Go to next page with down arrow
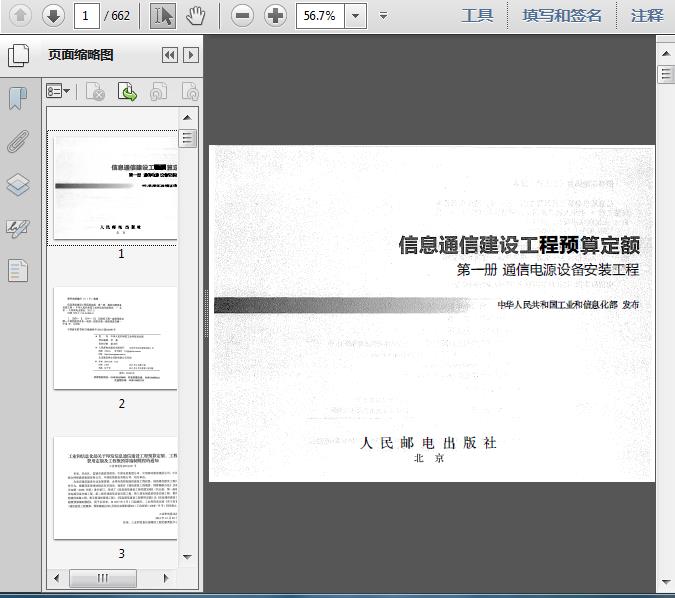The width and height of the screenshot is (675, 598). pyautogui.click(x=53, y=16)
